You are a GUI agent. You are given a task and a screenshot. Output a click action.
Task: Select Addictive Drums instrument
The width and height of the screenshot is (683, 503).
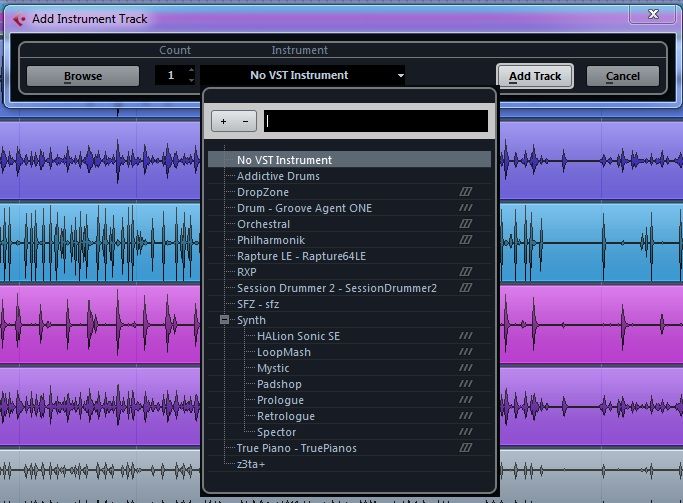pyautogui.click(x=349, y=176)
